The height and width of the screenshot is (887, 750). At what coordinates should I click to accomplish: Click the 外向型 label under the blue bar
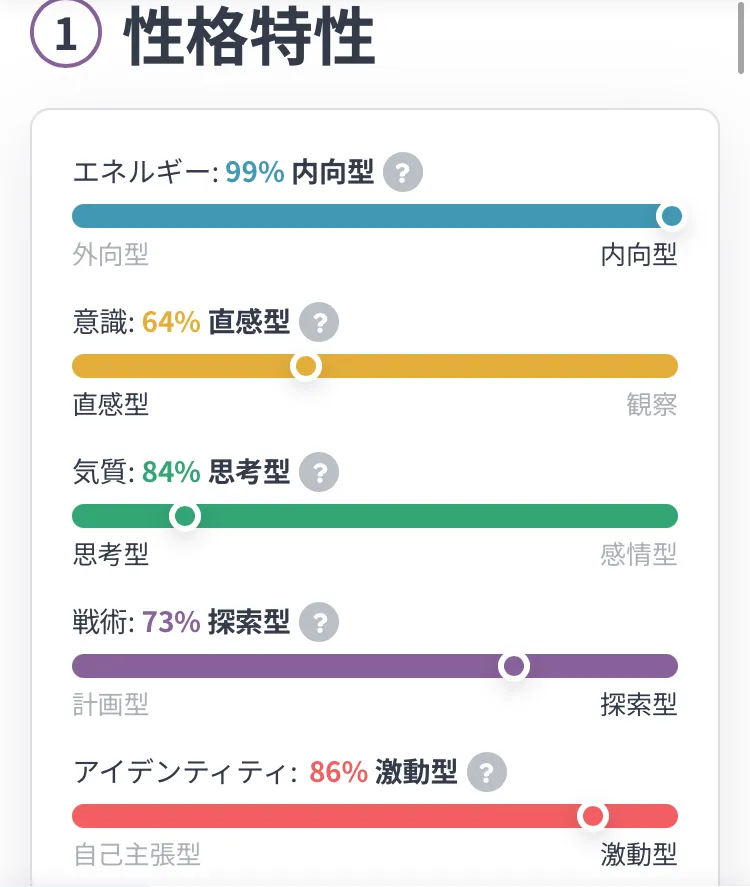pos(110,255)
